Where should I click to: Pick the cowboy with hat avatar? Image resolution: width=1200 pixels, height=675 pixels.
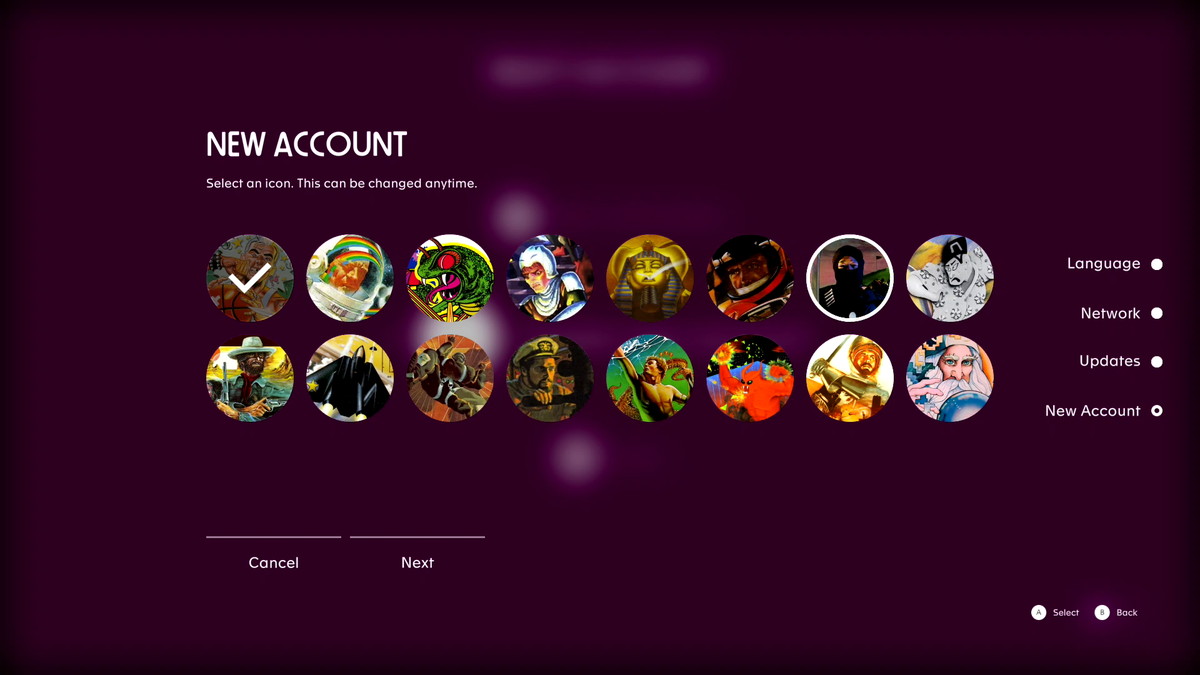(x=250, y=378)
